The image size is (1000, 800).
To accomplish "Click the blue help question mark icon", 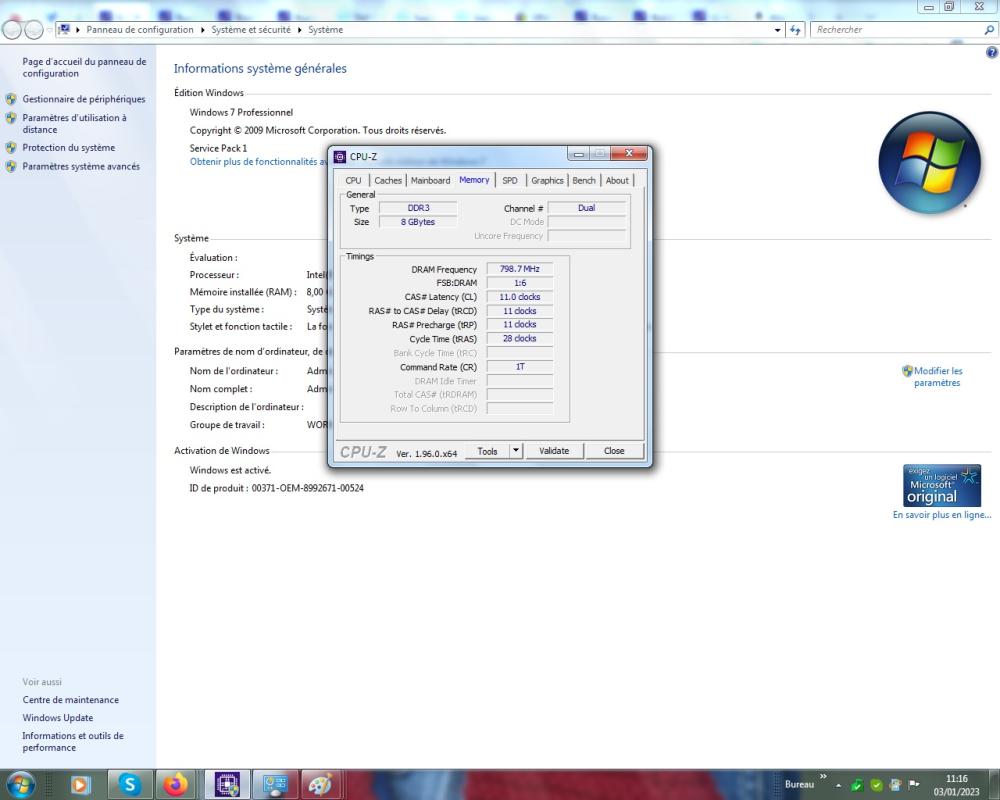I will coord(991,52).
